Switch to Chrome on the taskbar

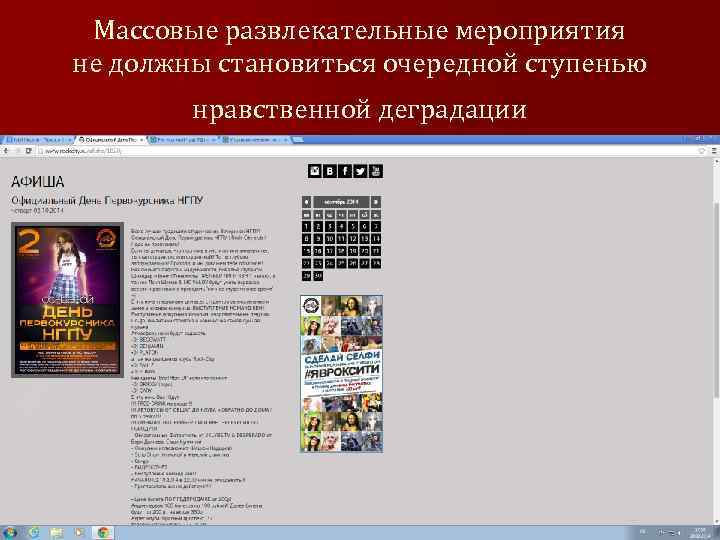[103, 533]
